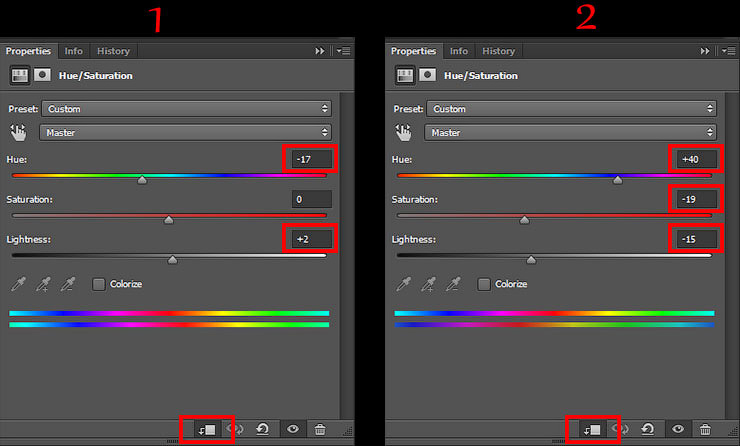Viewport: 740px width, 446px height.
Task: Switch to the Info tab in panel 2
Action: tap(459, 51)
